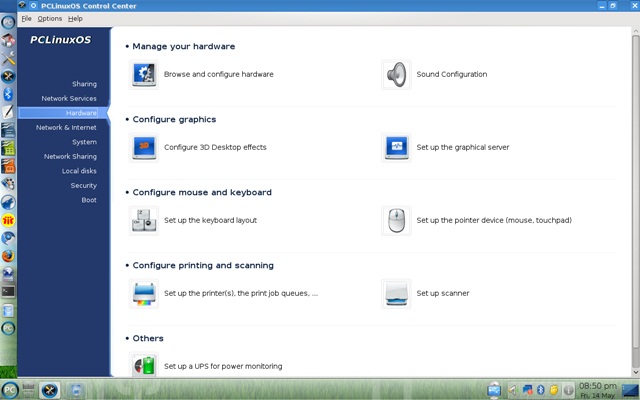Open the printer setup icon
The height and width of the screenshot is (400, 640).
coord(144,293)
